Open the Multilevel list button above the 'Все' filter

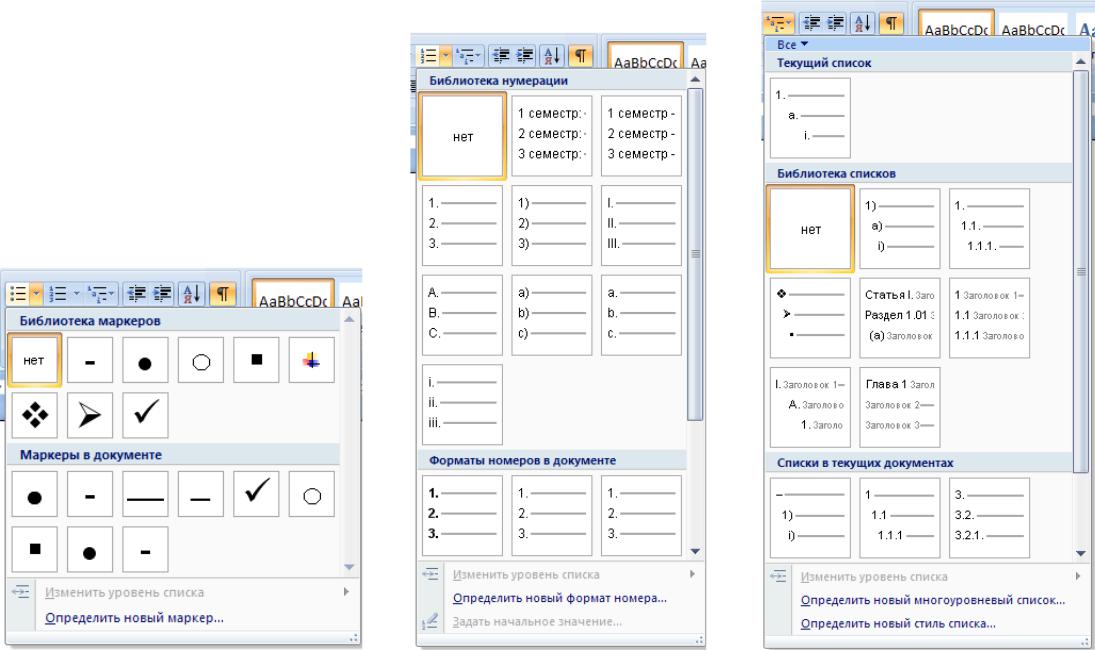[x=779, y=23]
